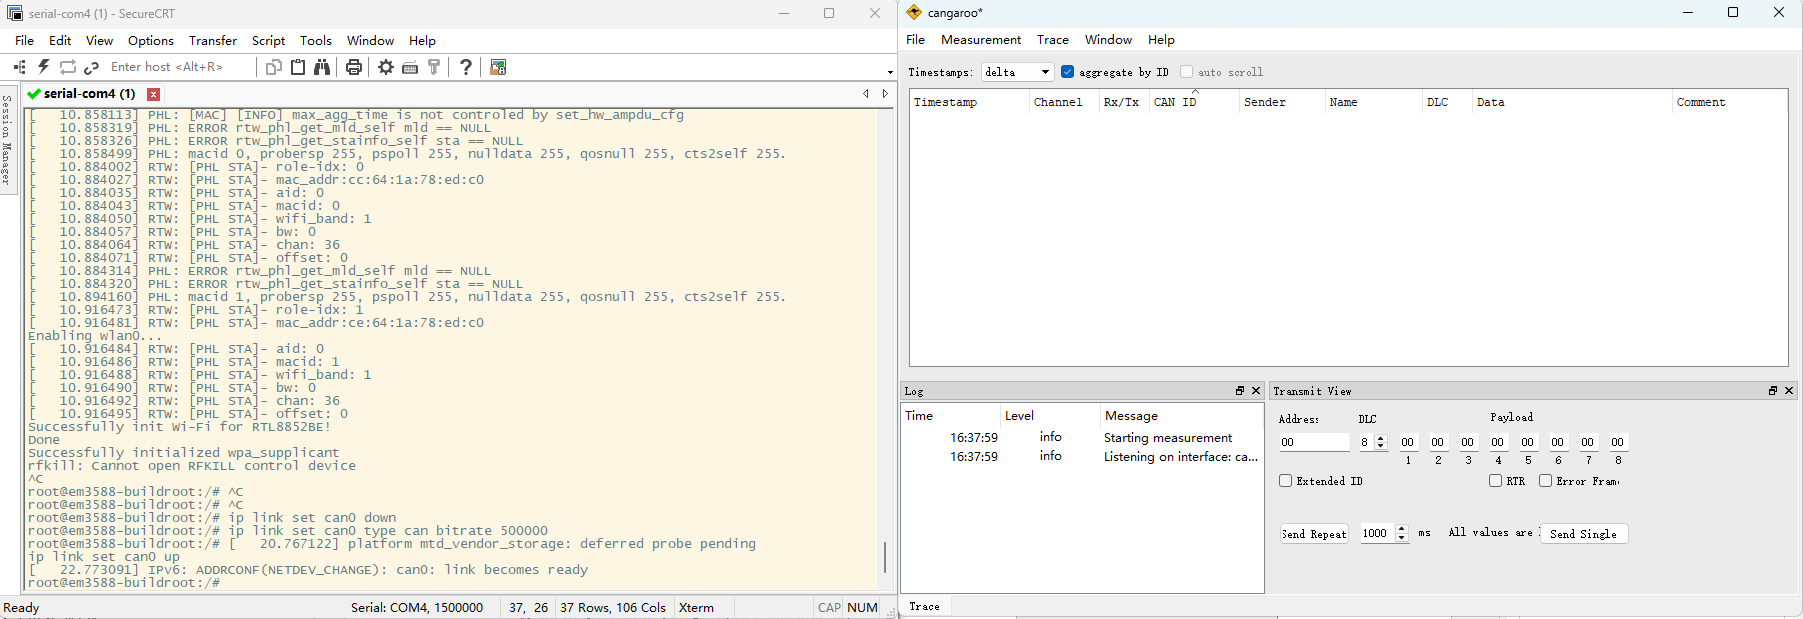This screenshot has height=619, width=1803.
Task: Click the Data column header in trace table
Action: coord(1572,102)
